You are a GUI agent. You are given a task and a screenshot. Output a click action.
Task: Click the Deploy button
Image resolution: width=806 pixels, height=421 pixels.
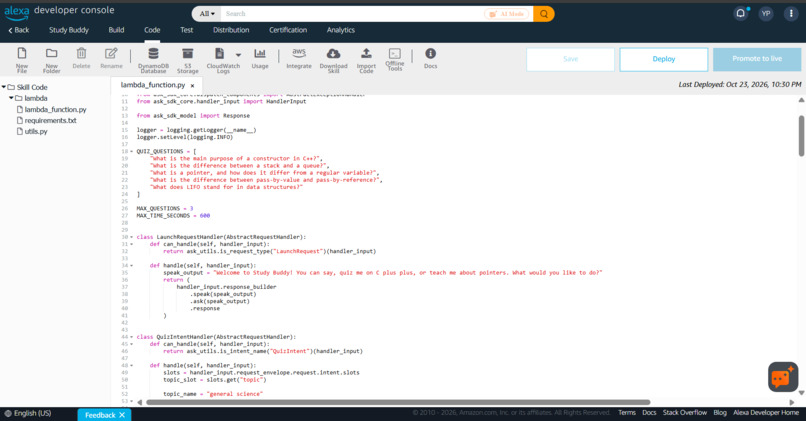tap(664, 59)
